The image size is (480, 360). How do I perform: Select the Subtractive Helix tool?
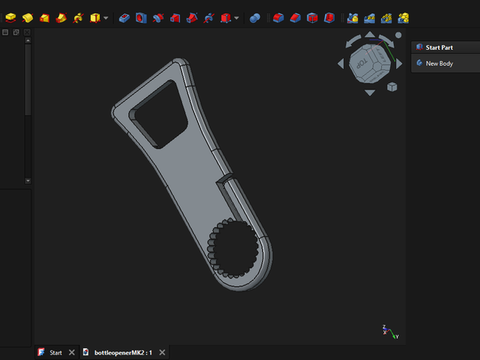(209, 18)
